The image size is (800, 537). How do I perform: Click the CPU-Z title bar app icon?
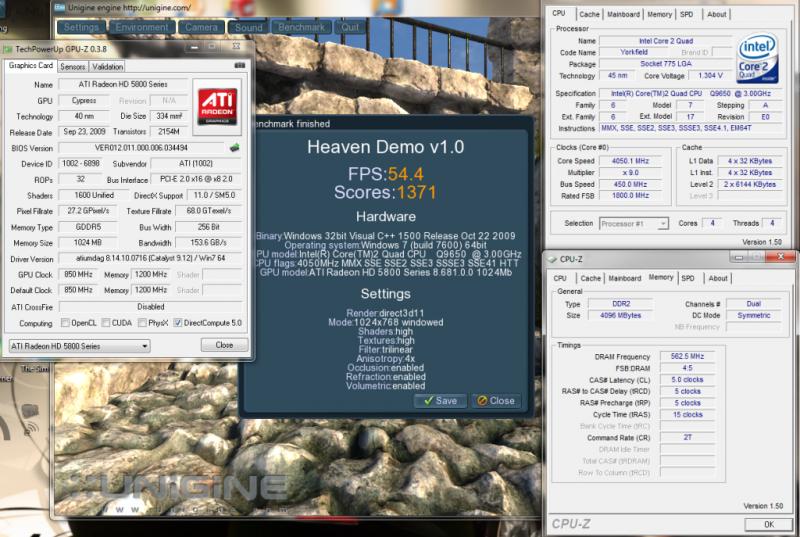(x=552, y=259)
